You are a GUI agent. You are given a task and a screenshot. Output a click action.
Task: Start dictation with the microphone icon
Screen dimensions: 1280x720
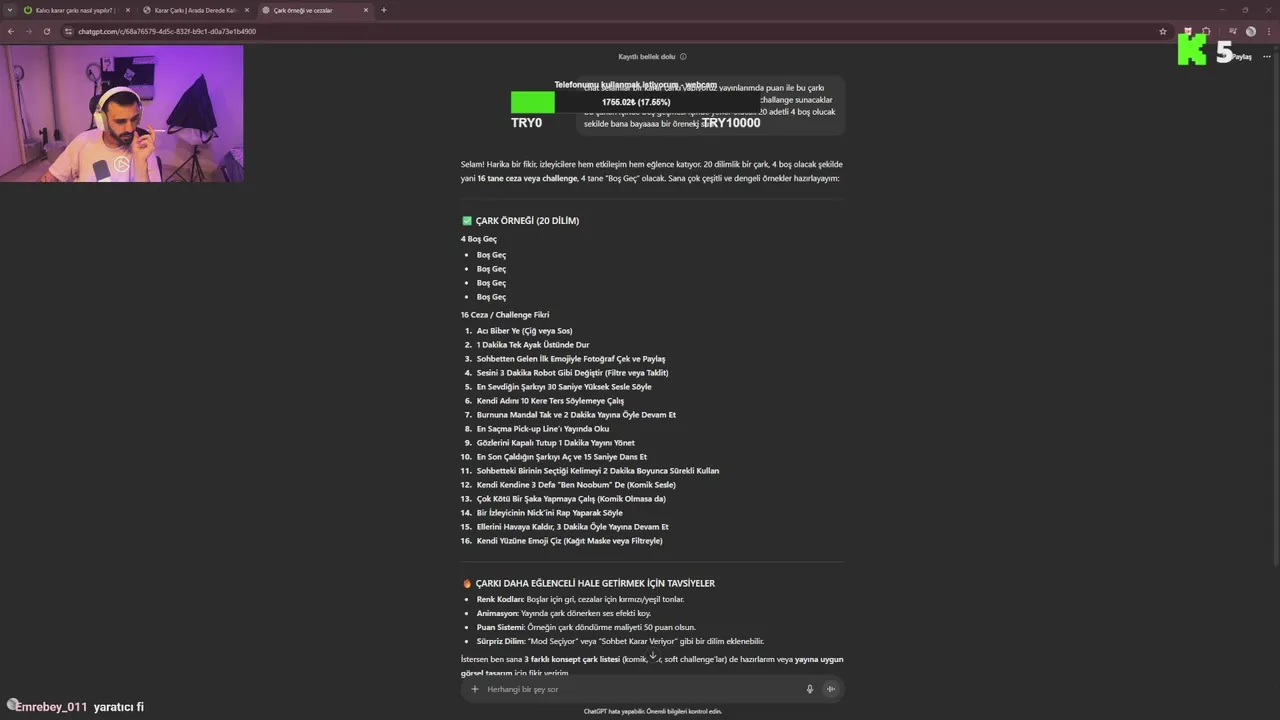[x=810, y=689]
